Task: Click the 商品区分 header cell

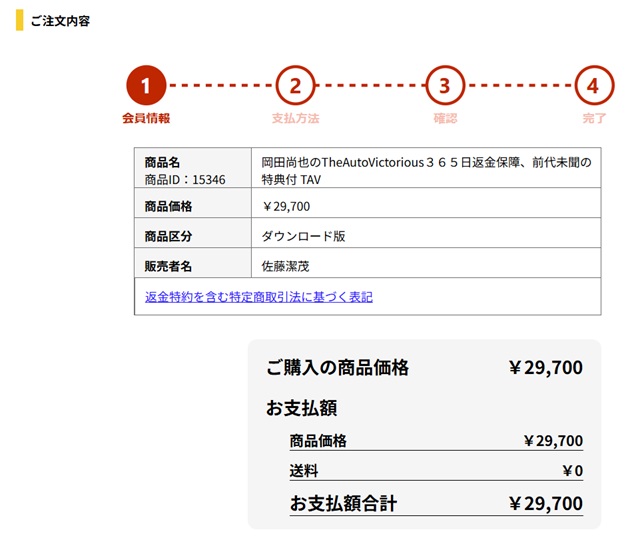Action: tap(168, 236)
